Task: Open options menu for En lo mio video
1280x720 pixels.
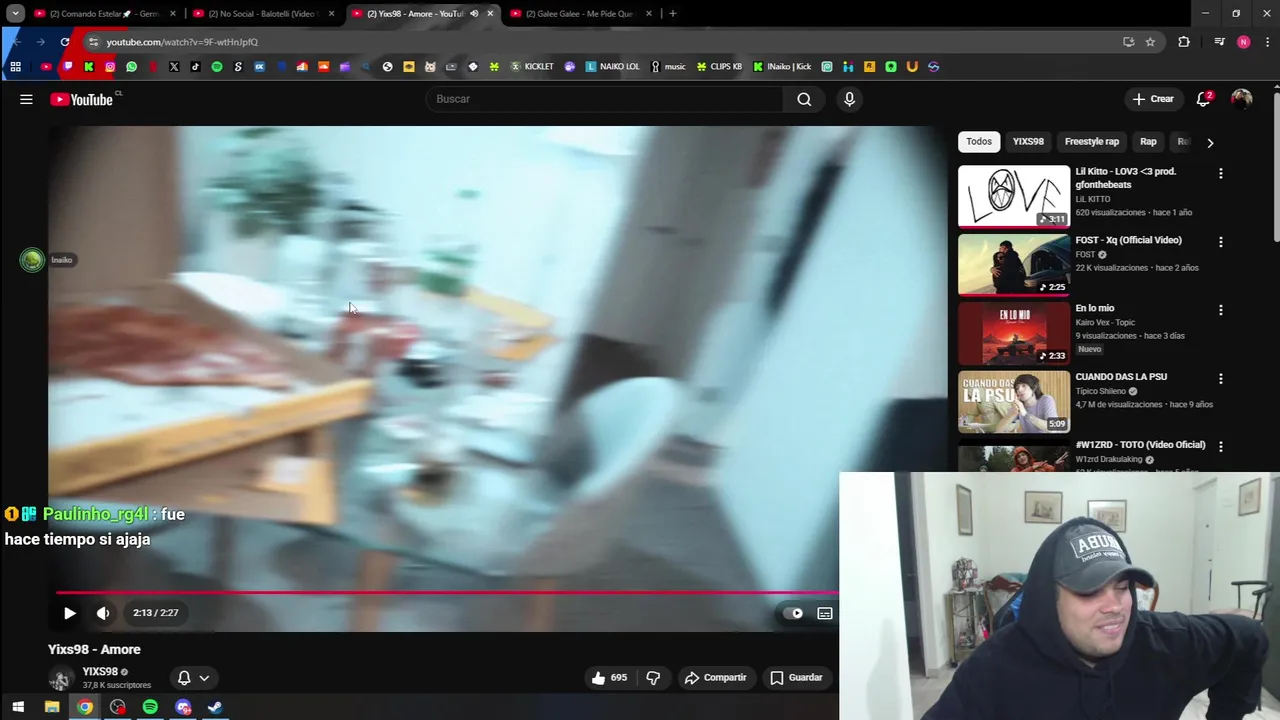Action: click(1220, 310)
